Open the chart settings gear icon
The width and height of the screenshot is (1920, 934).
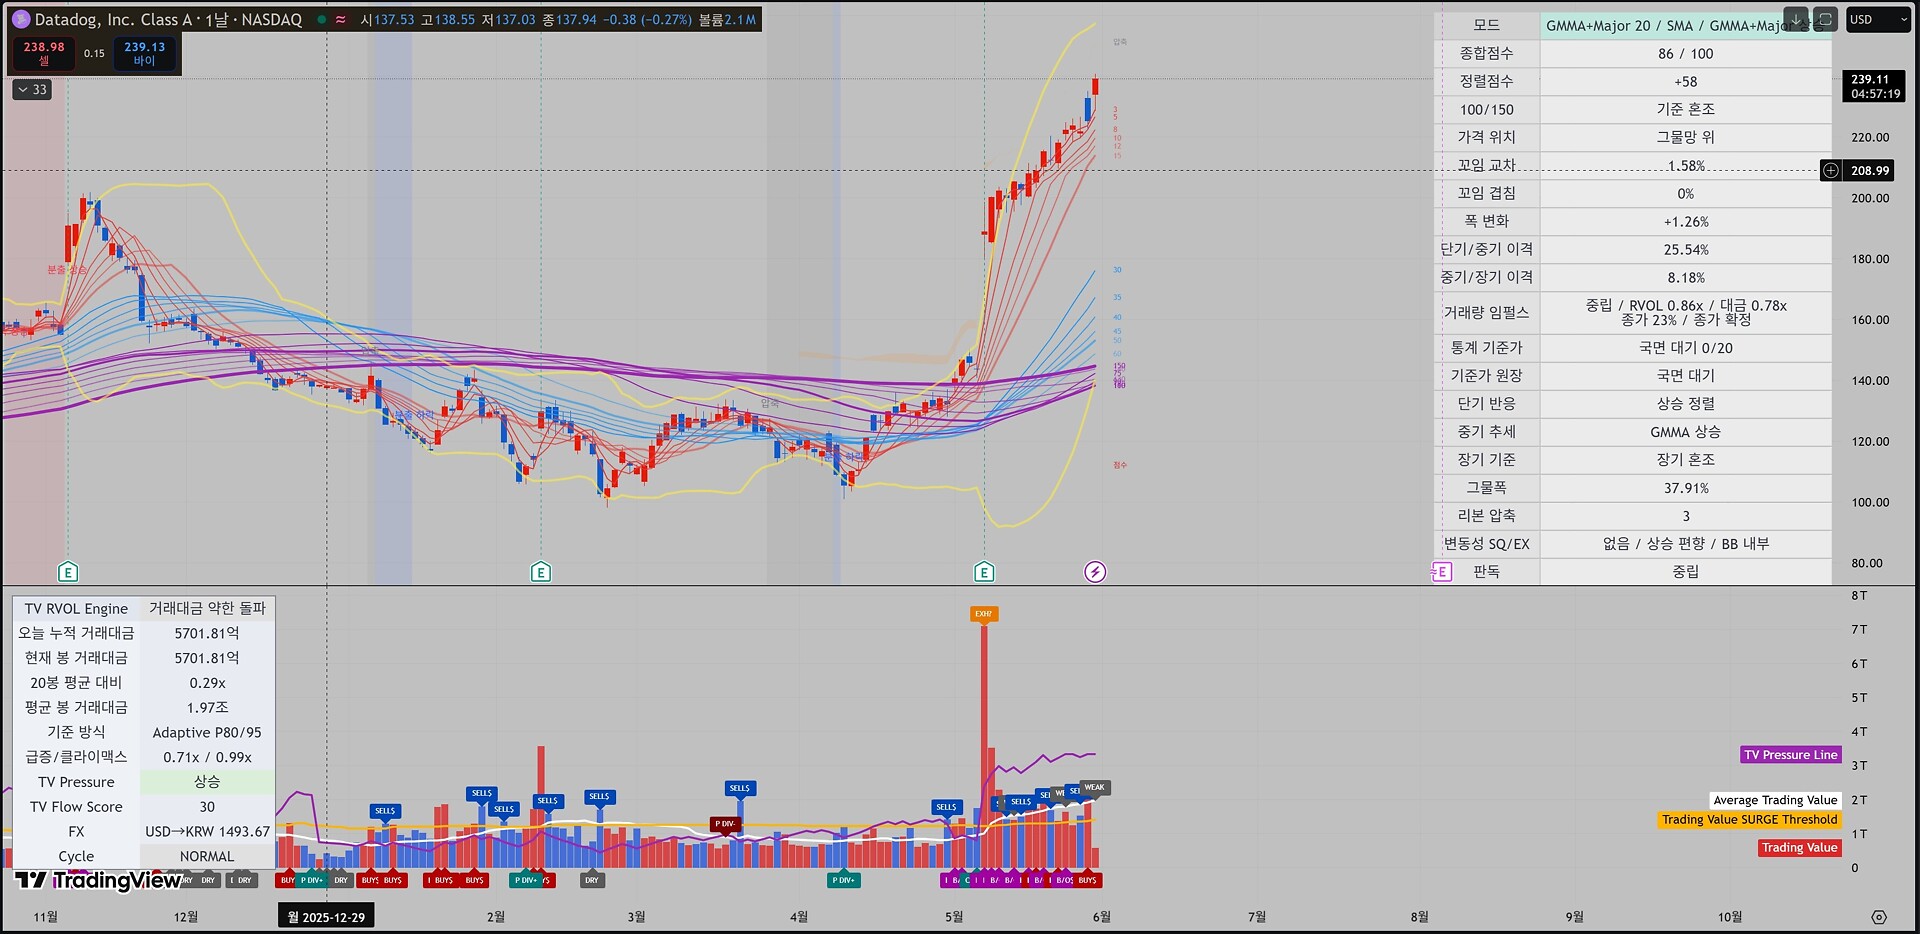[1879, 917]
